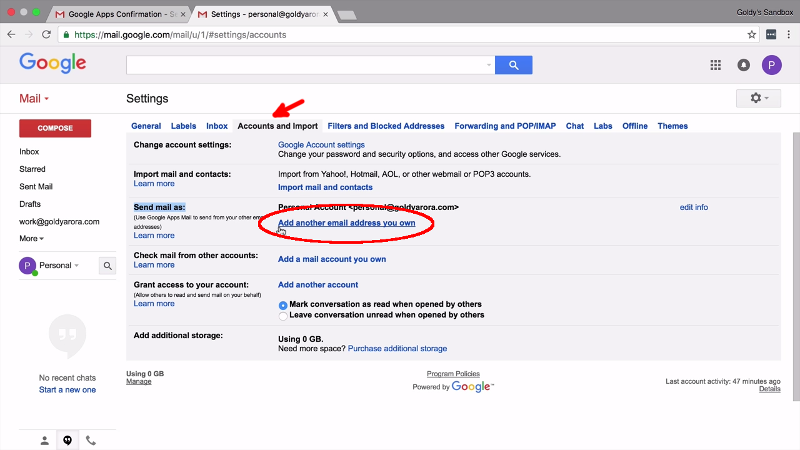
Task: Open contacts person icon at bottom
Action: tap(45, 440)
